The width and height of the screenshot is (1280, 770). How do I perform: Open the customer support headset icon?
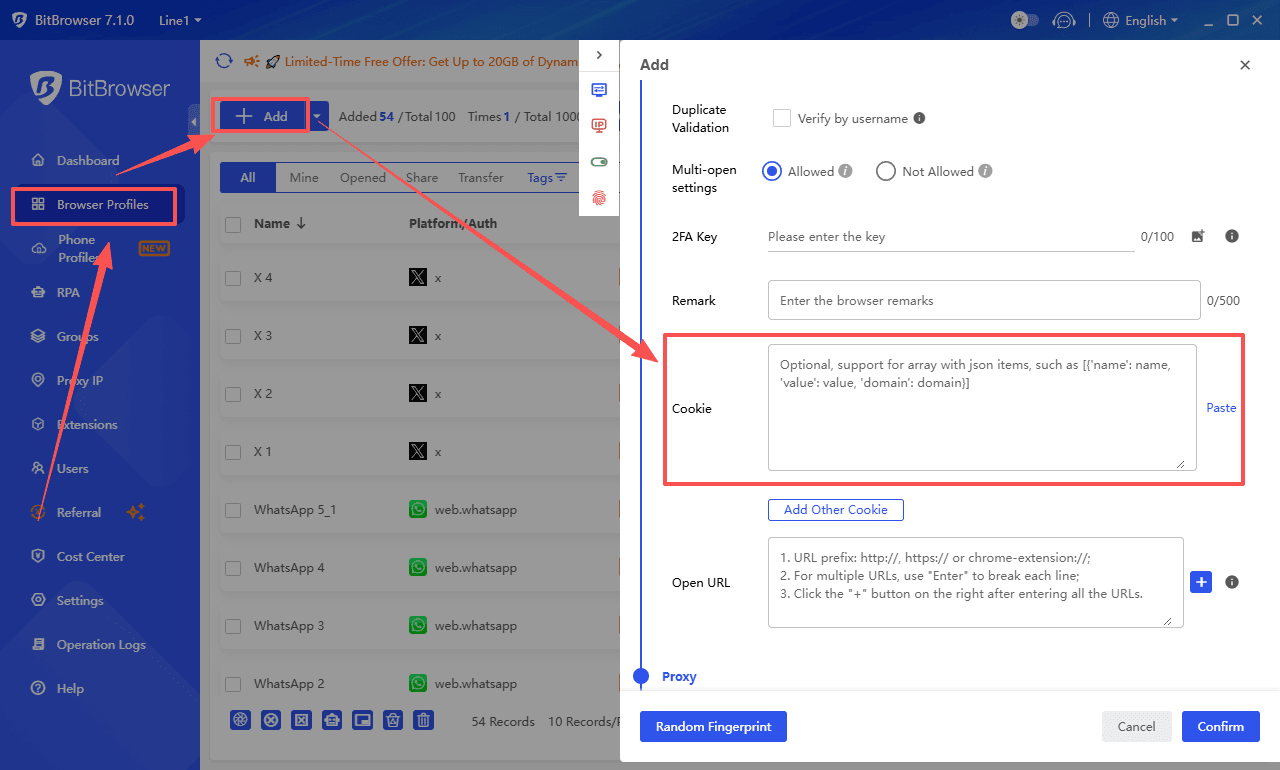[x=1065, y=20]
